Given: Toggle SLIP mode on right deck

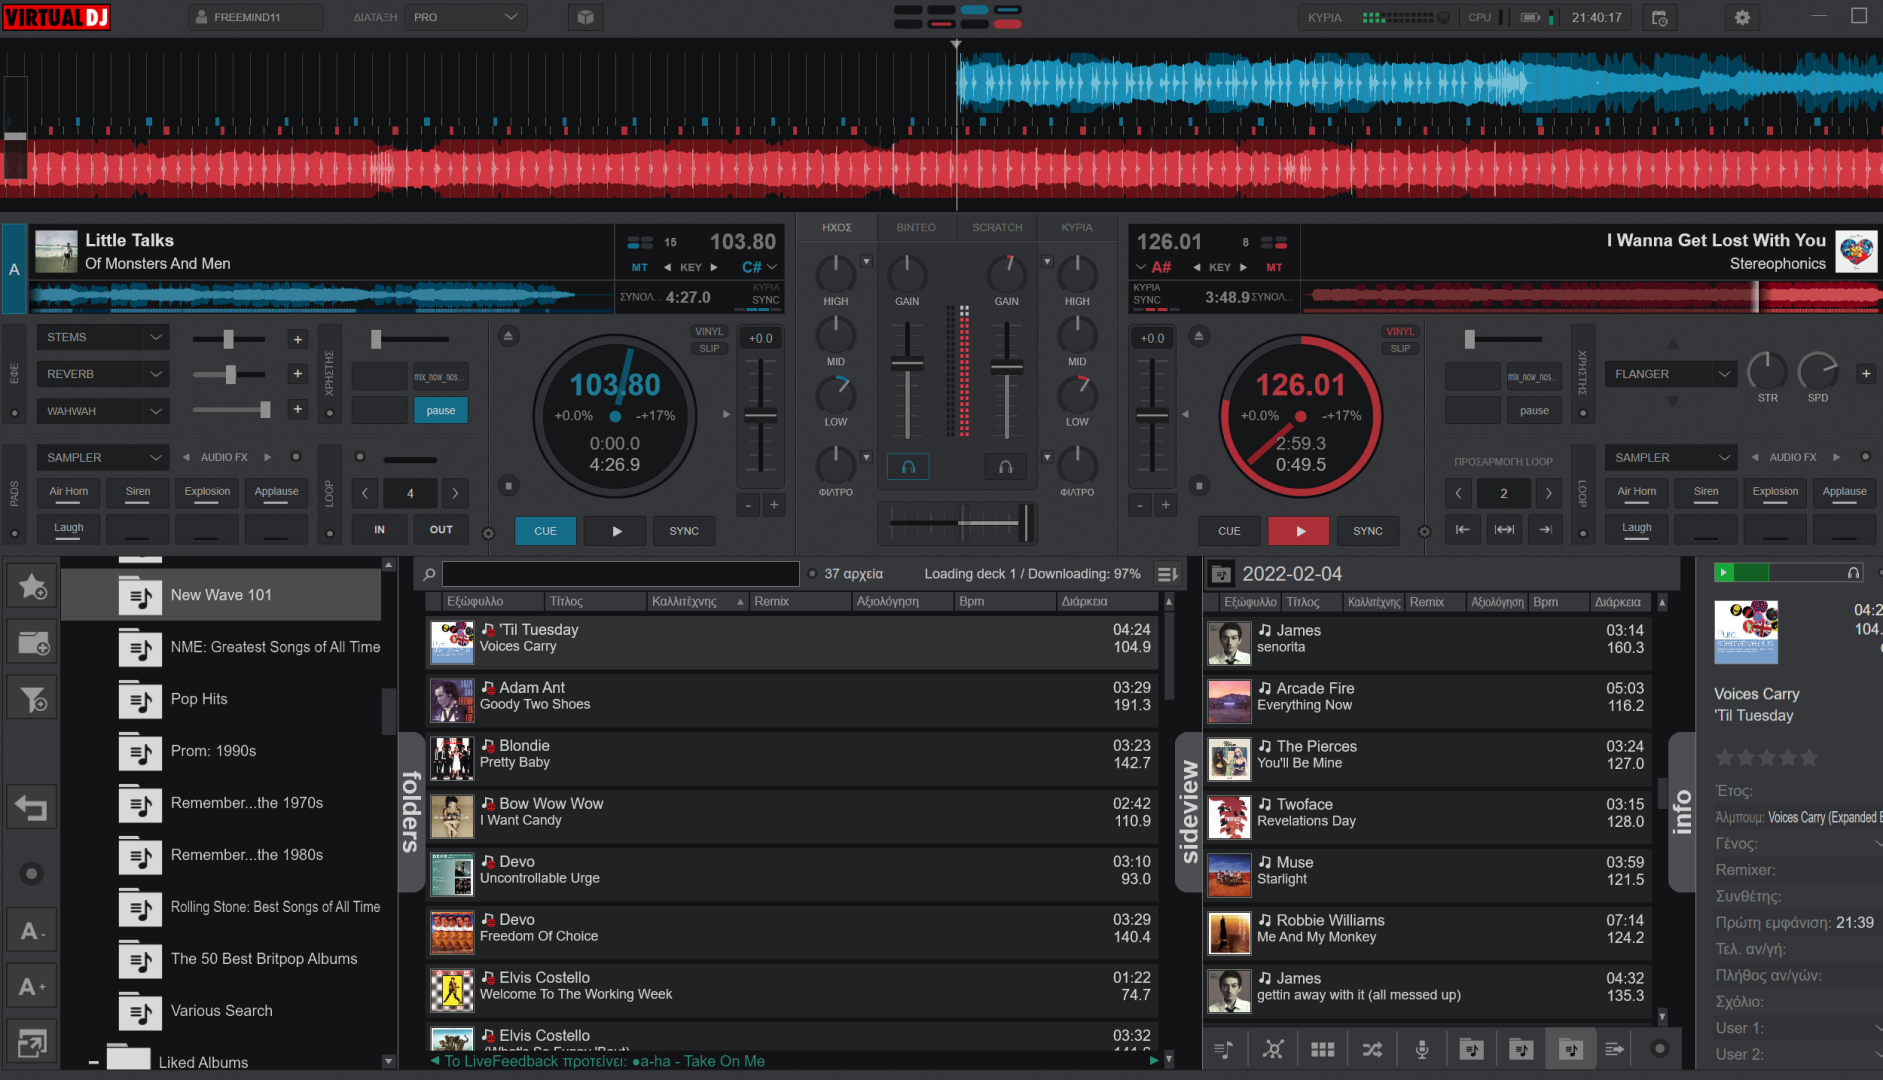Looking at the screenshot, I should tap(1400, 349).
